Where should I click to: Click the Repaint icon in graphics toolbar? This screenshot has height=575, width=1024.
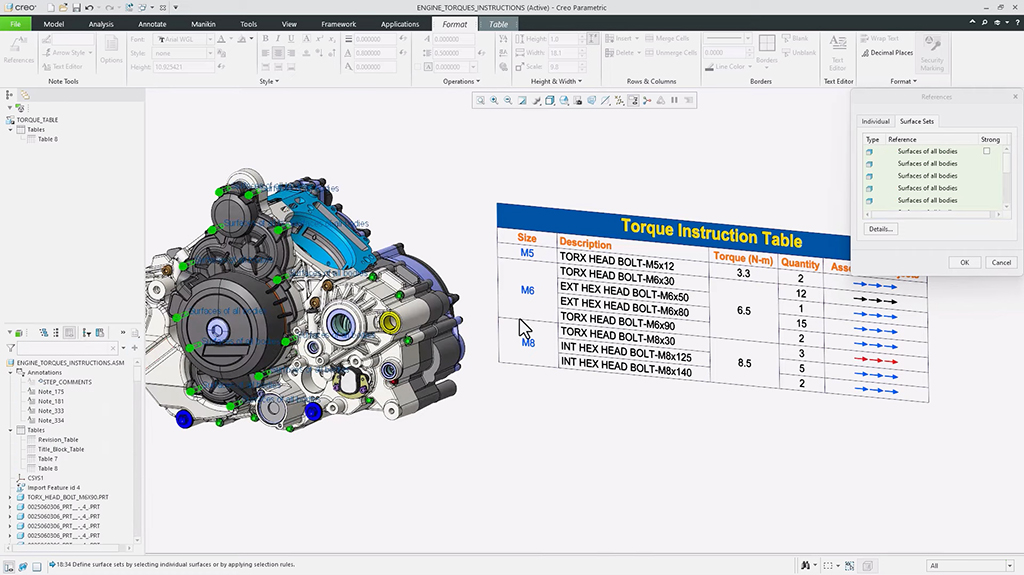coord(522,101)
